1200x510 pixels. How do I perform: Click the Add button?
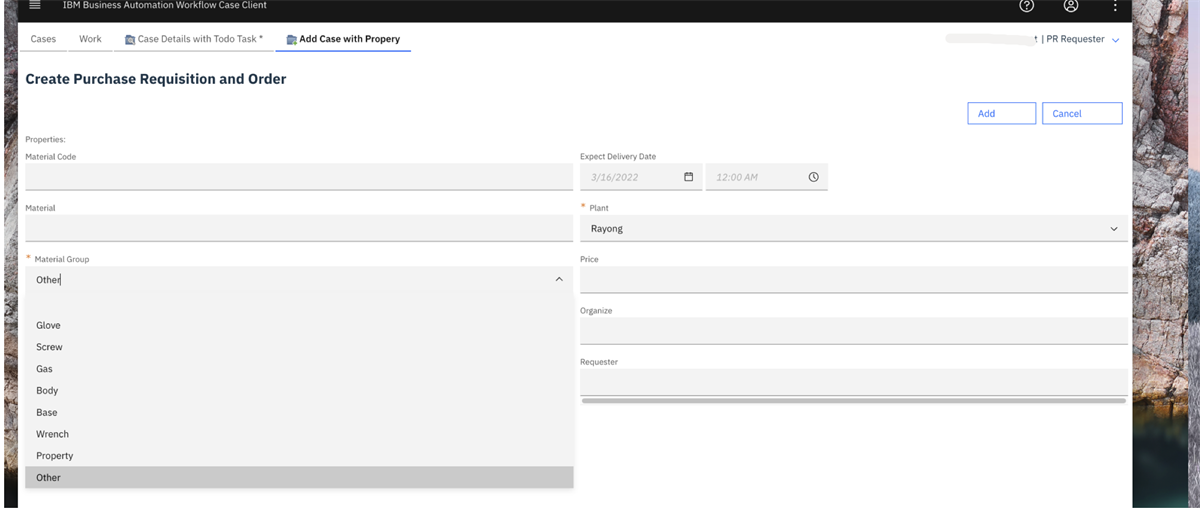1001,113
